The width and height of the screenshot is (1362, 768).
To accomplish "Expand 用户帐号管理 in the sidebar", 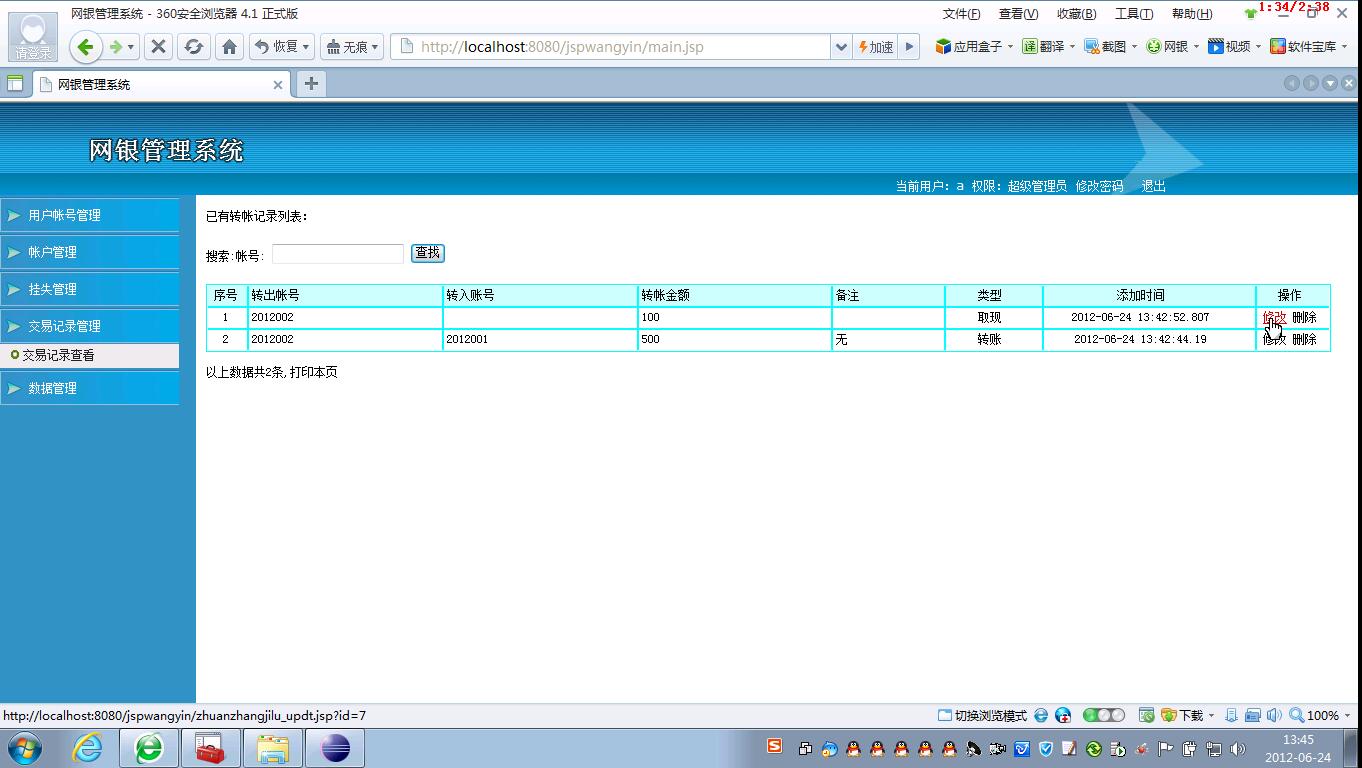I will point(90,215).
